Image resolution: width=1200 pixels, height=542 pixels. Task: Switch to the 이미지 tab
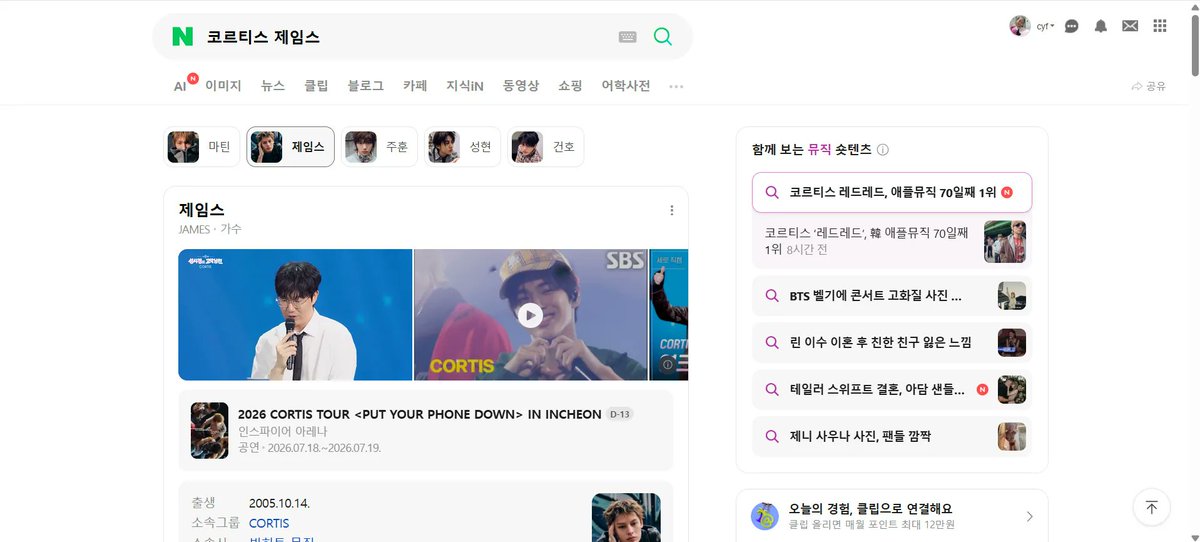point(223,86)
